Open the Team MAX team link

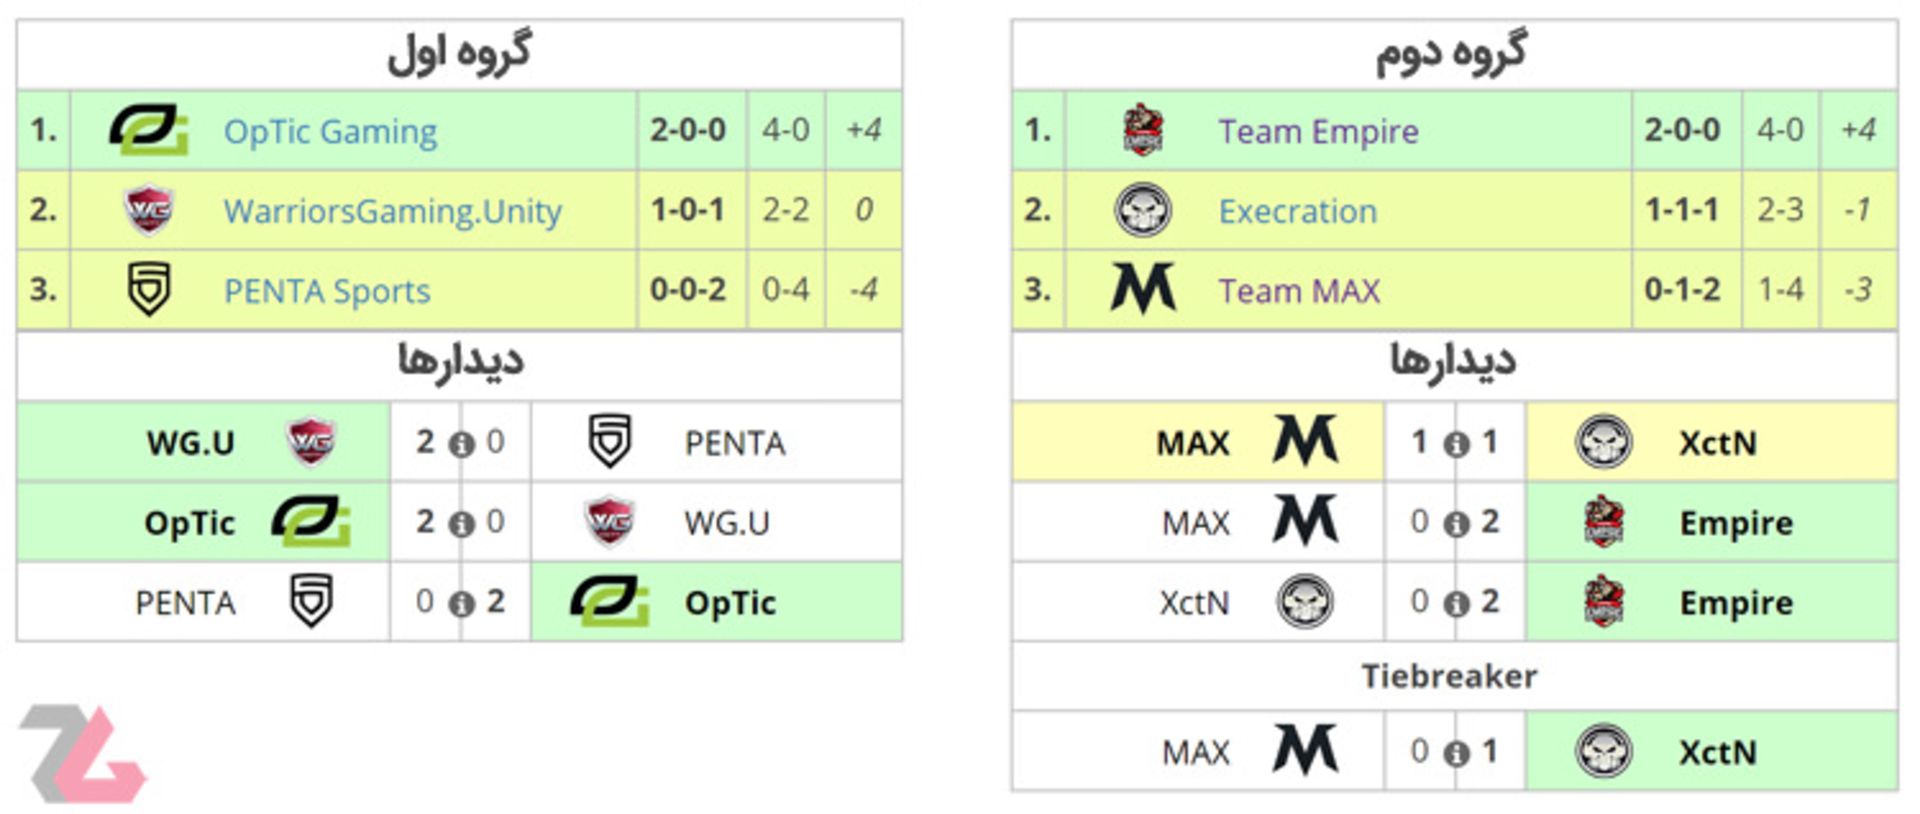(1298, 291)
